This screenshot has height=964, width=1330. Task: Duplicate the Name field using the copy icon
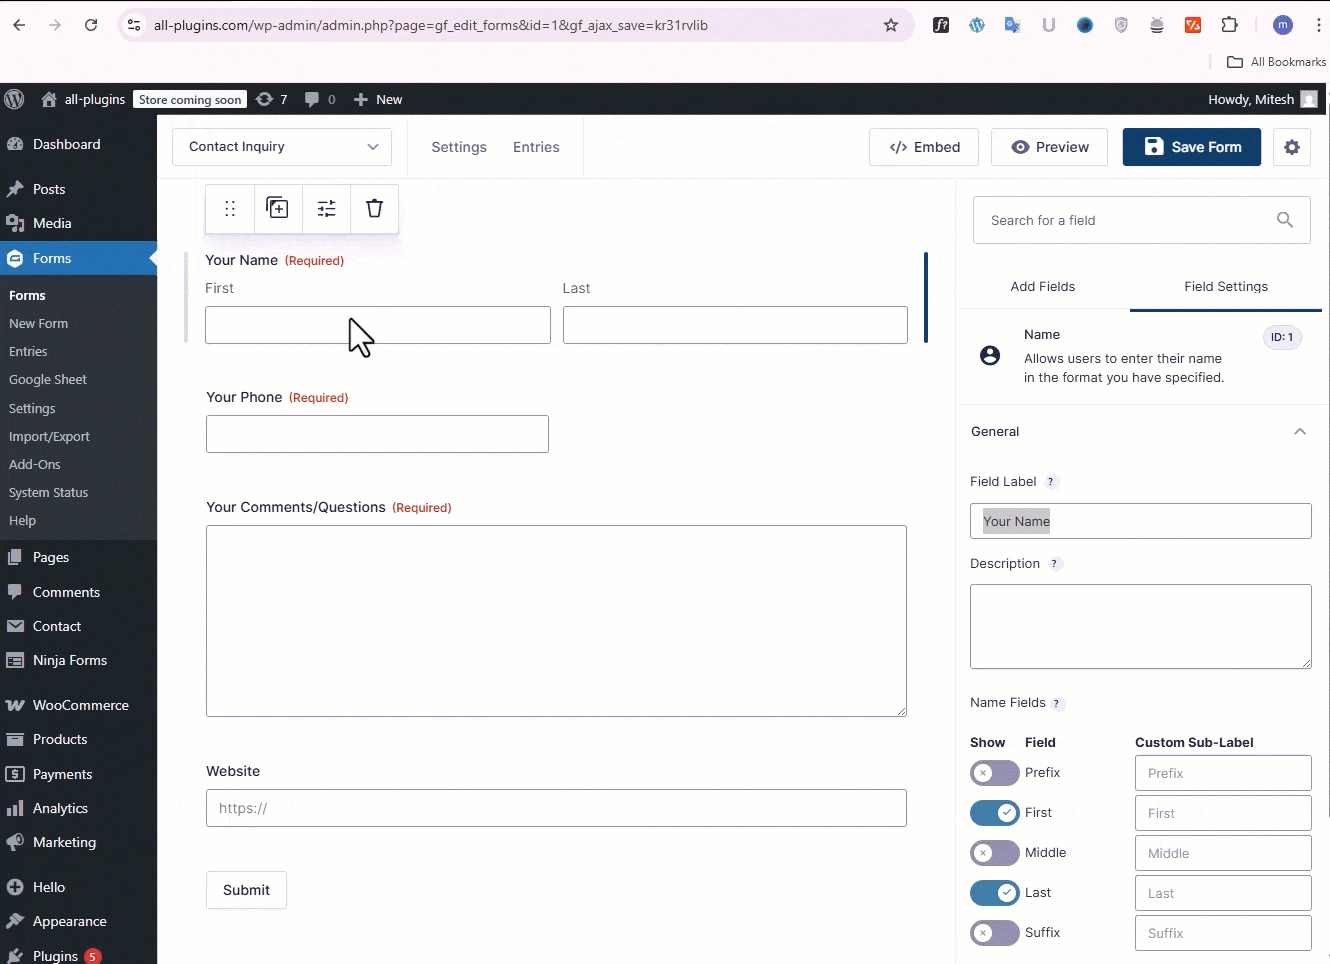point(277,208)
